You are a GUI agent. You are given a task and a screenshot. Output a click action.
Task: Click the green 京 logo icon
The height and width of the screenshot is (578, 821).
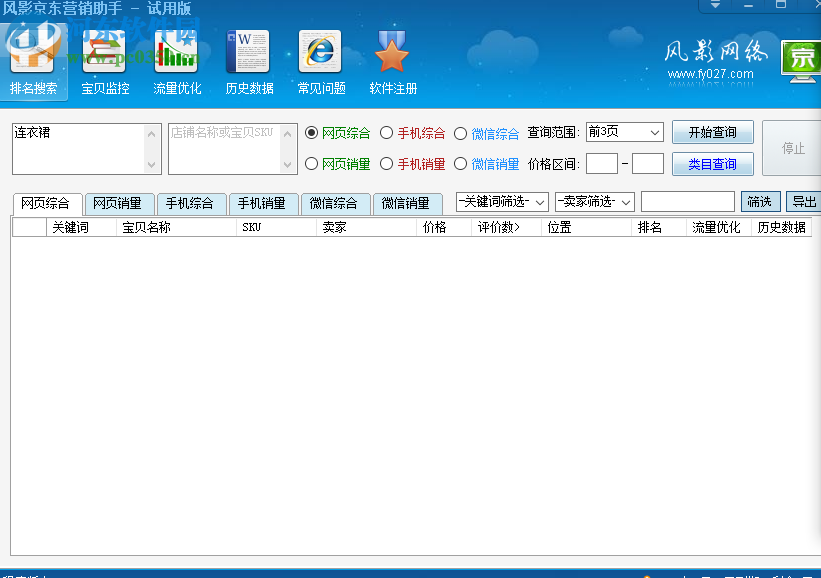[x=801, y=60]
